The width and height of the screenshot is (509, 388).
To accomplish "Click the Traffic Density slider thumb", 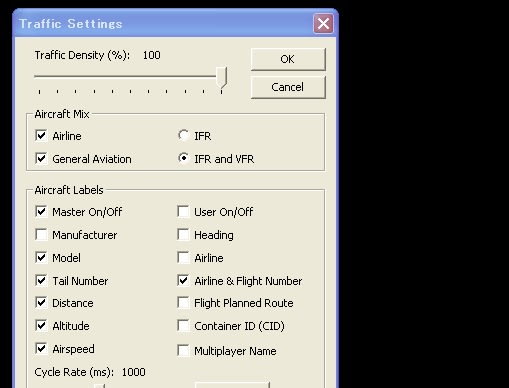I will (221, 77).
